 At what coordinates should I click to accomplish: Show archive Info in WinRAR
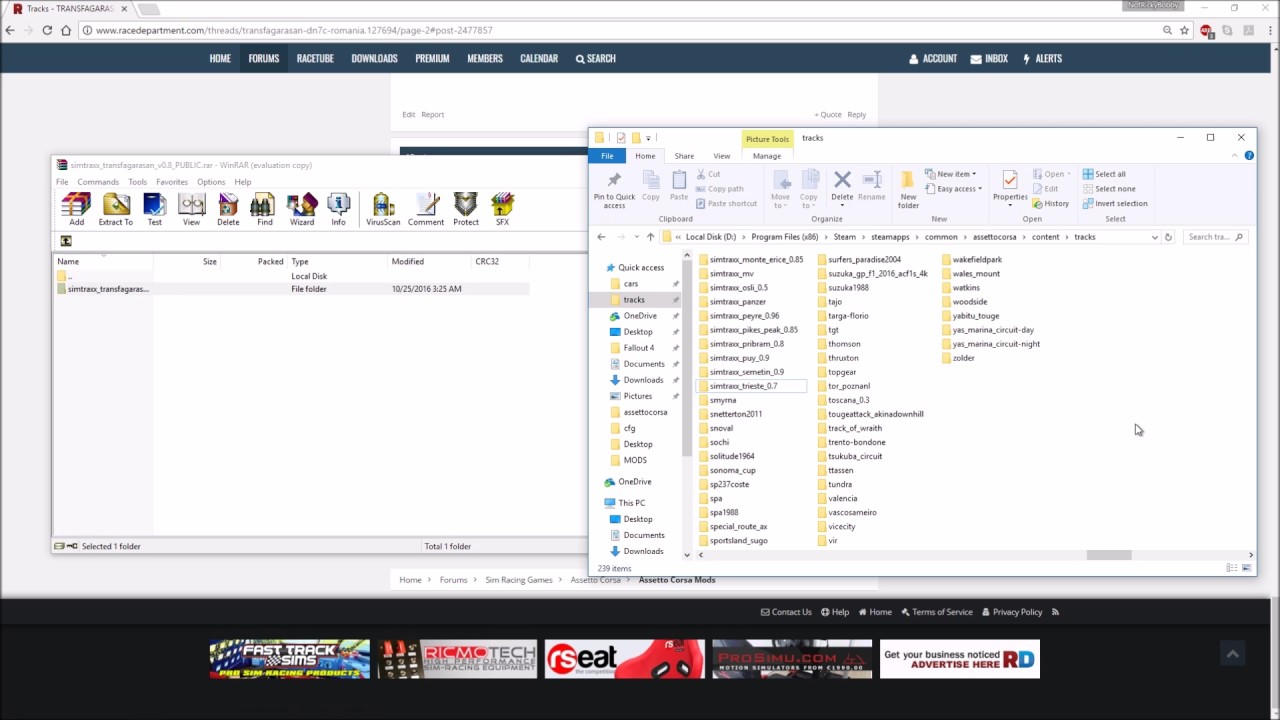[x=338, y=208]
